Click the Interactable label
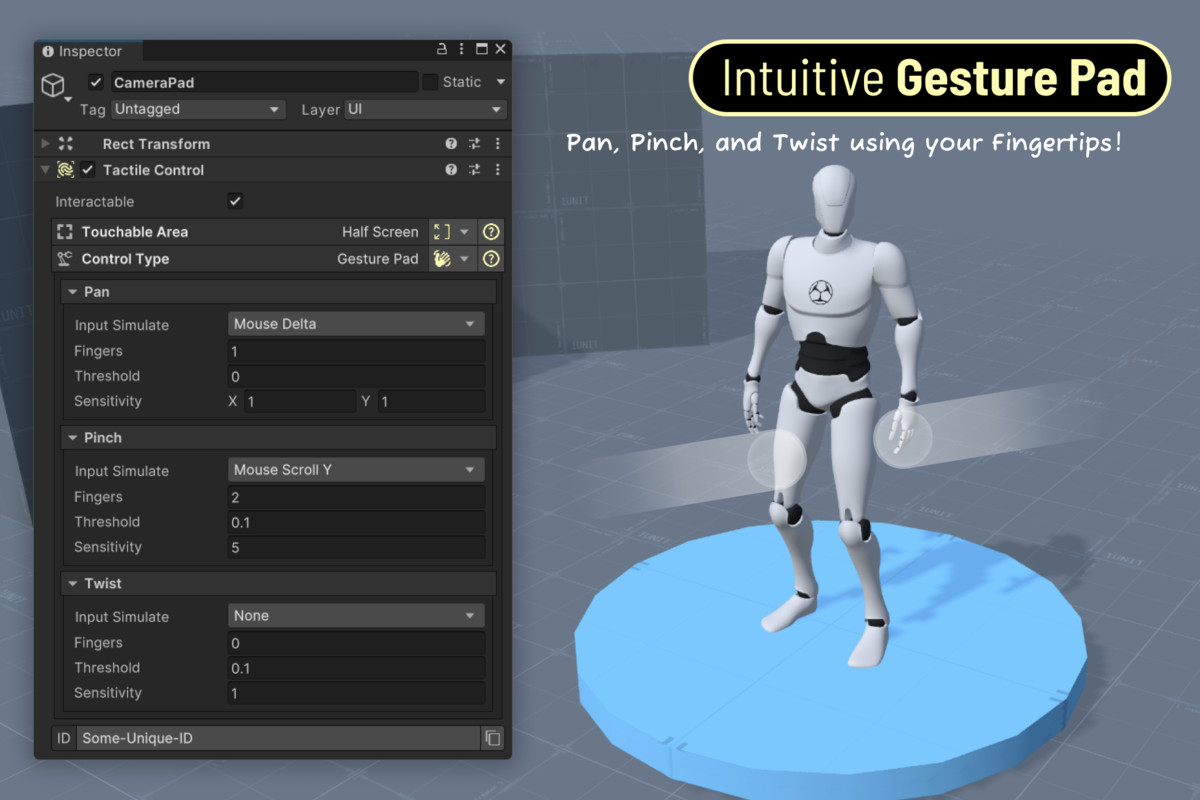Screen dimensions: 1200x800 tap(94, 201)
